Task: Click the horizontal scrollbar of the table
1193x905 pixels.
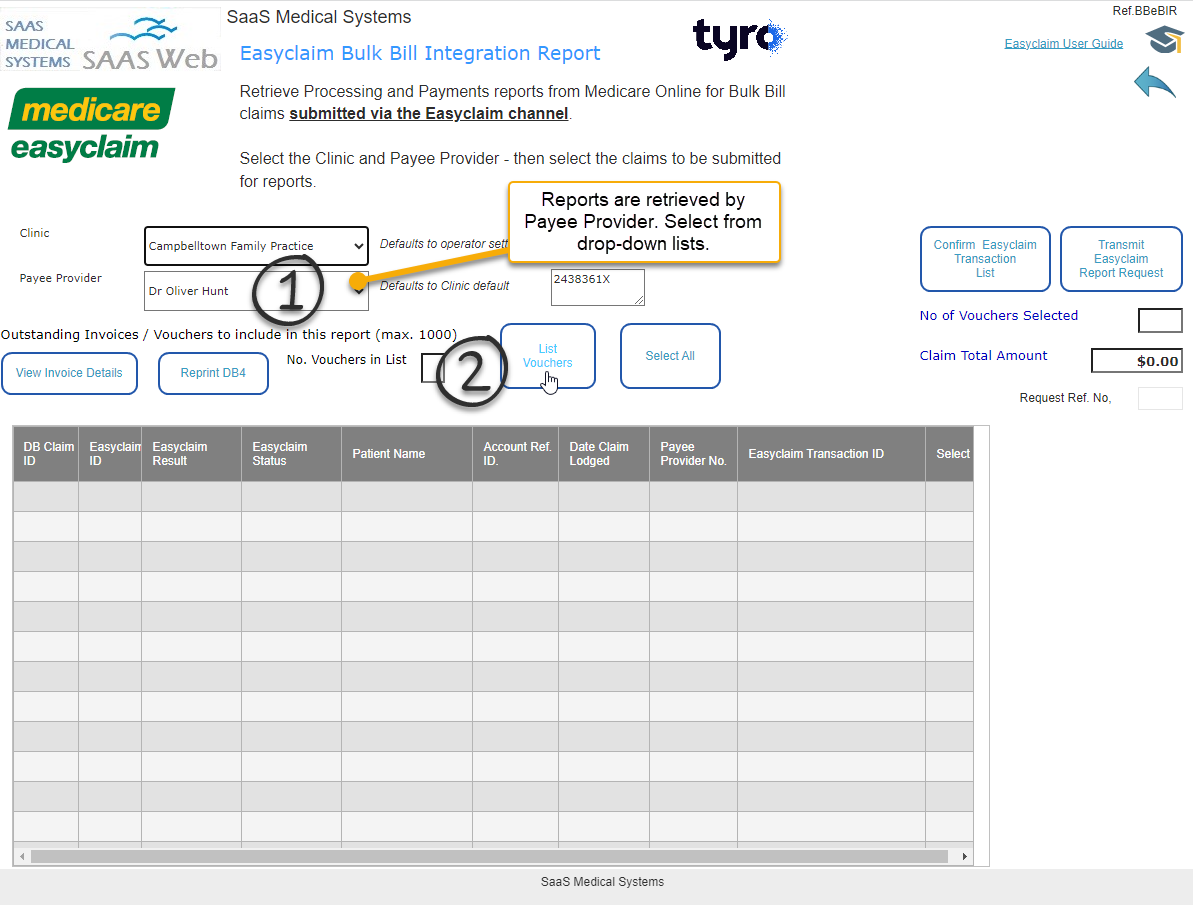Action: [x=489, y=856]
